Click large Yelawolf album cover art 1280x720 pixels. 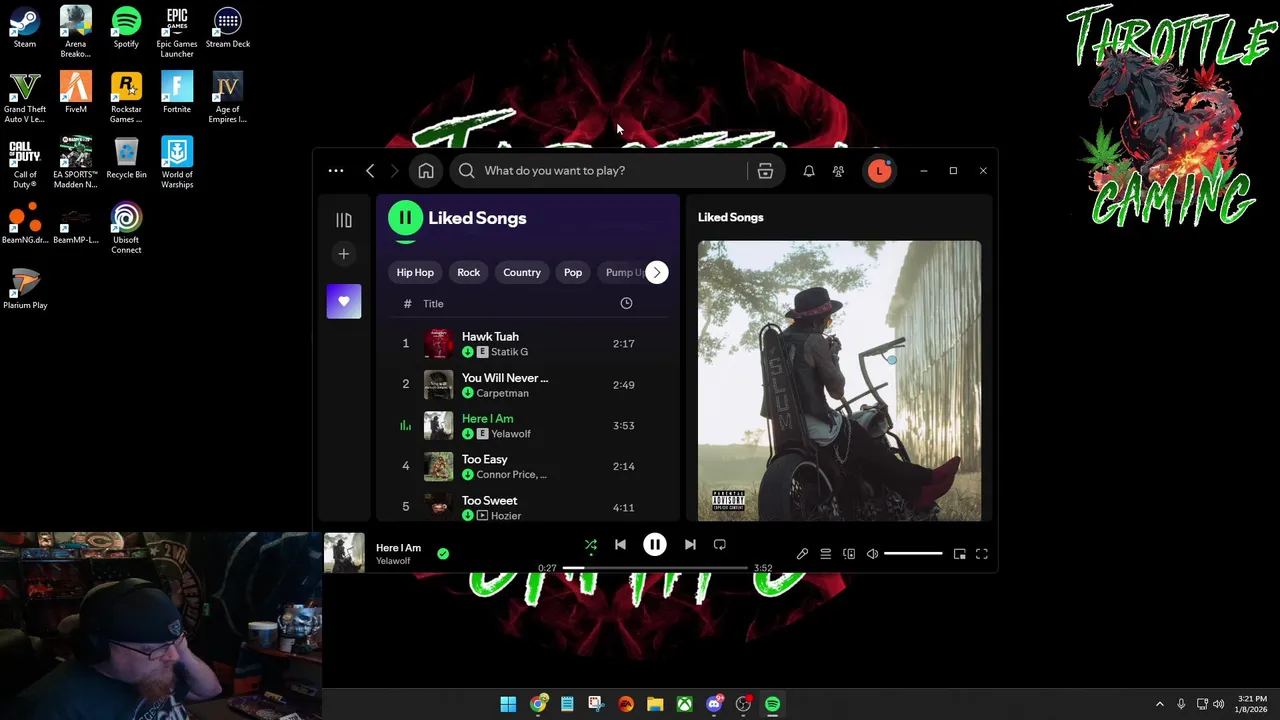(840, 380)
